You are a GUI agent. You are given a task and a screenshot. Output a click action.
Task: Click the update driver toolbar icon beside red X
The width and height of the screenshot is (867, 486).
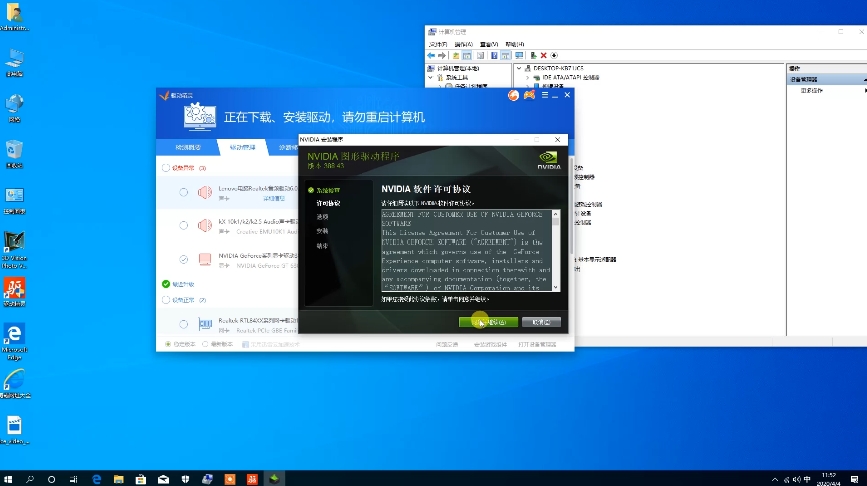click(534, 55)
